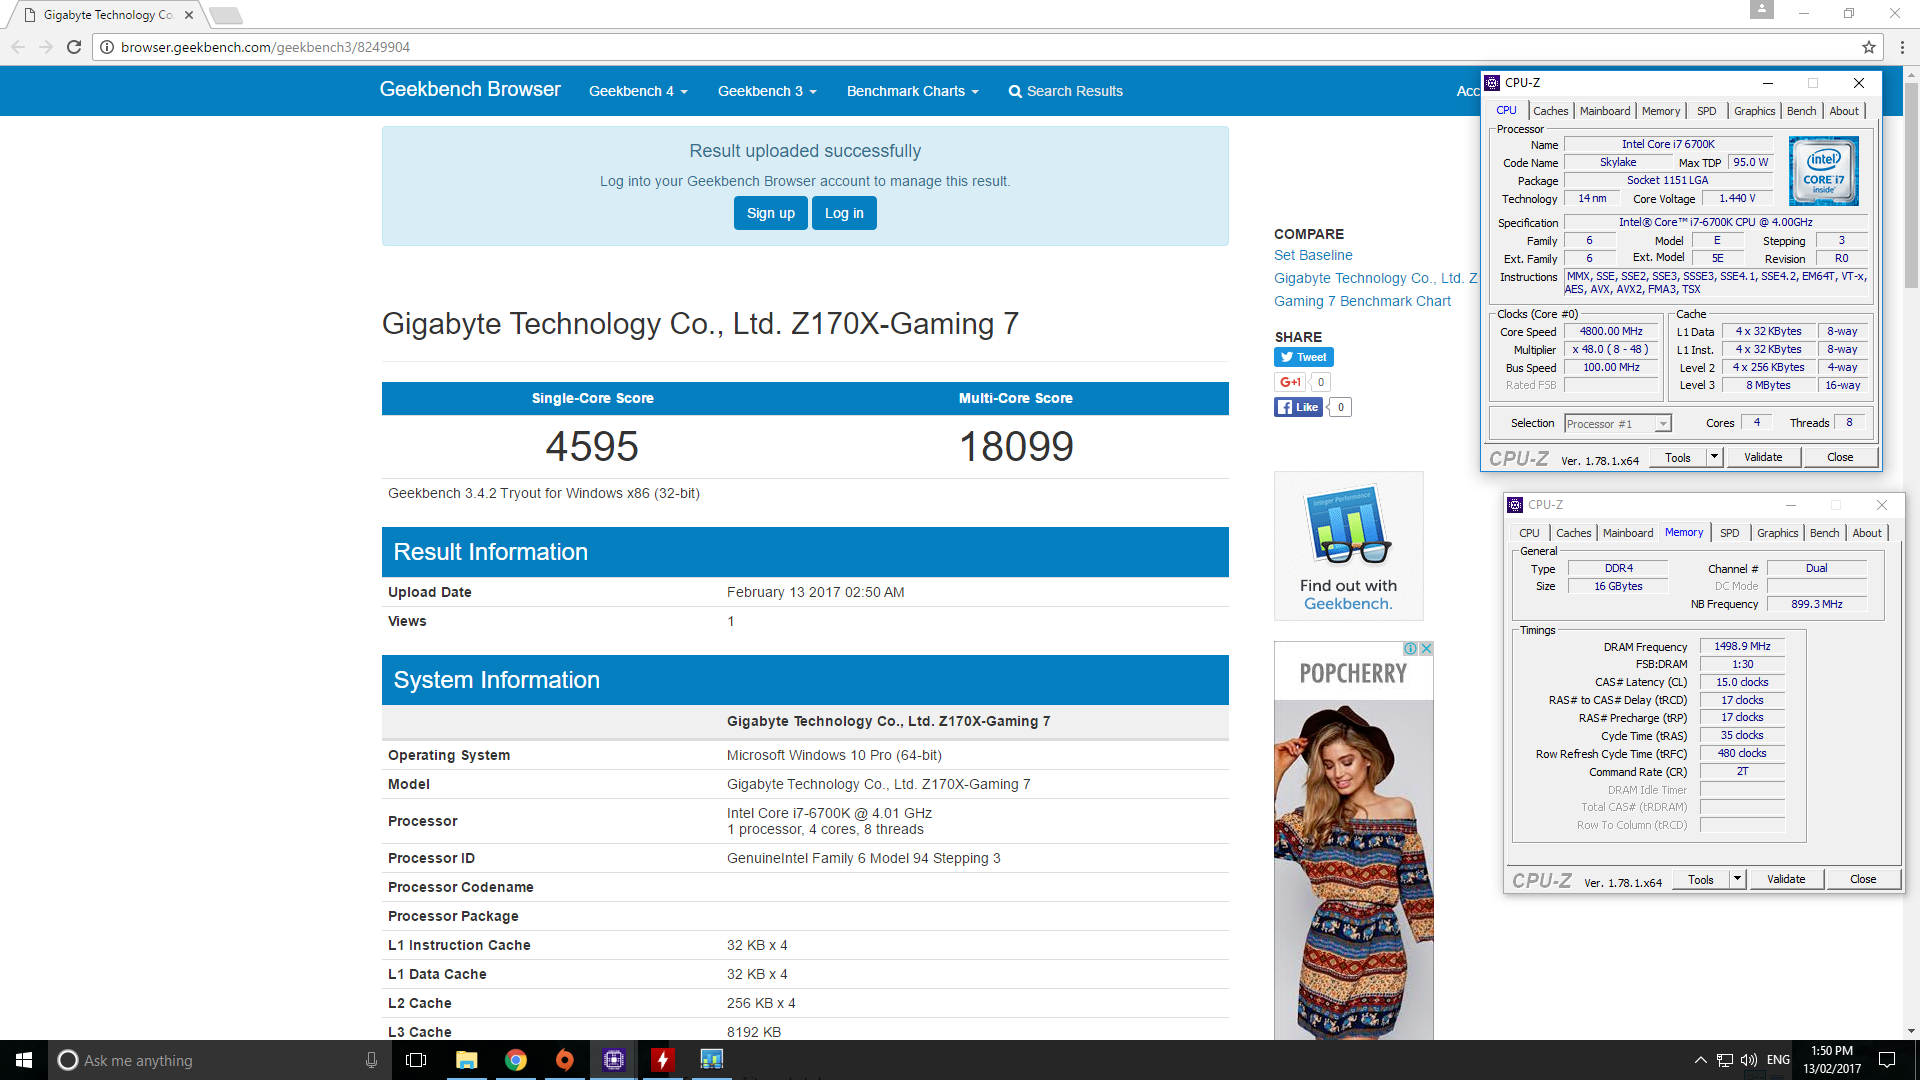Open the taskbar clock showing 1:50 PM
1920x1080 pixels.
coord(1832,1060)
